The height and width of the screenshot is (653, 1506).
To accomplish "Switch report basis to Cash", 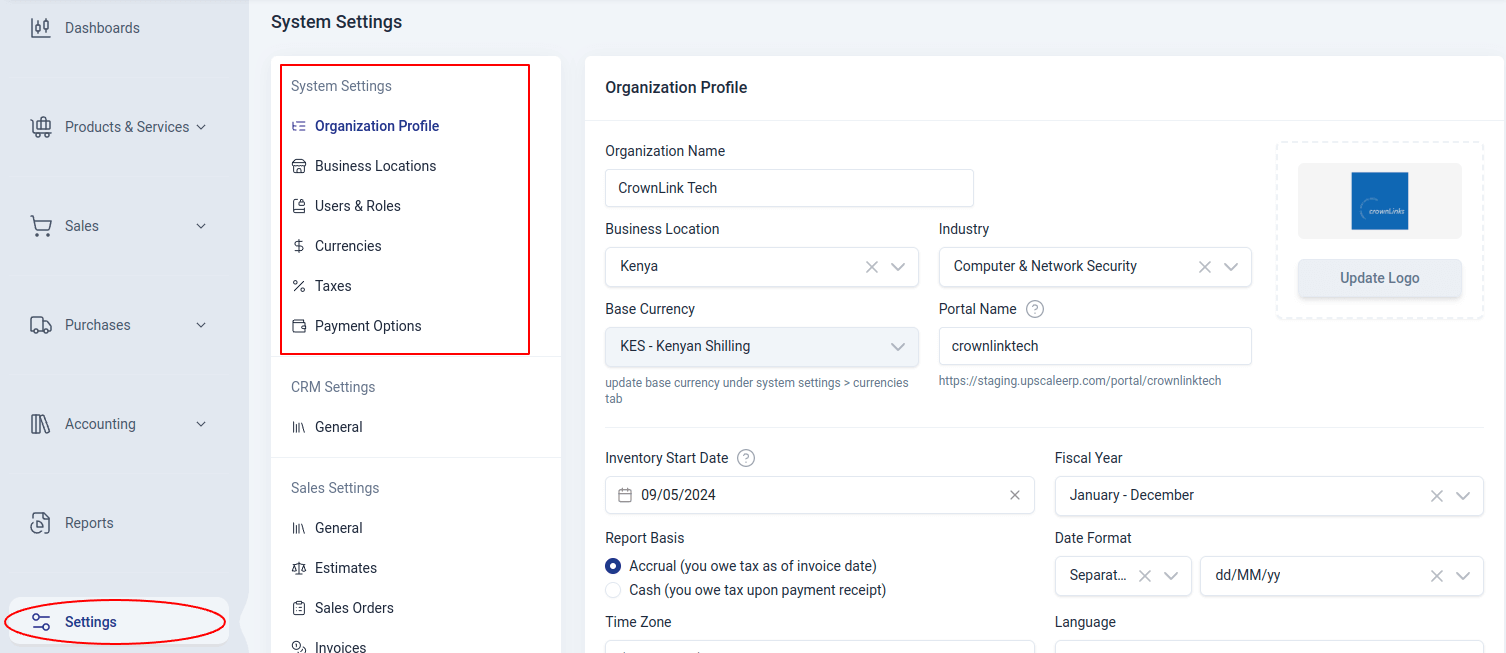I will pos(612,589).
